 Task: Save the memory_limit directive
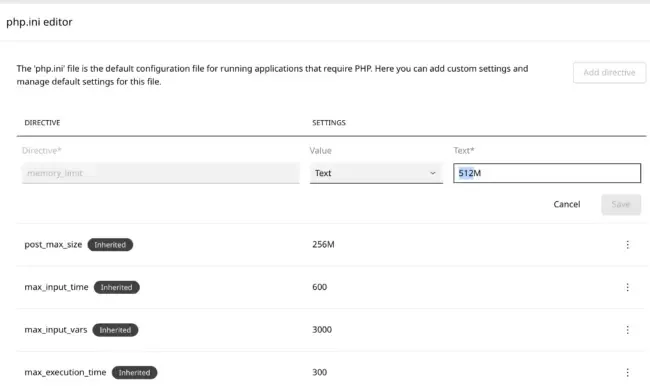coord(621,204)
